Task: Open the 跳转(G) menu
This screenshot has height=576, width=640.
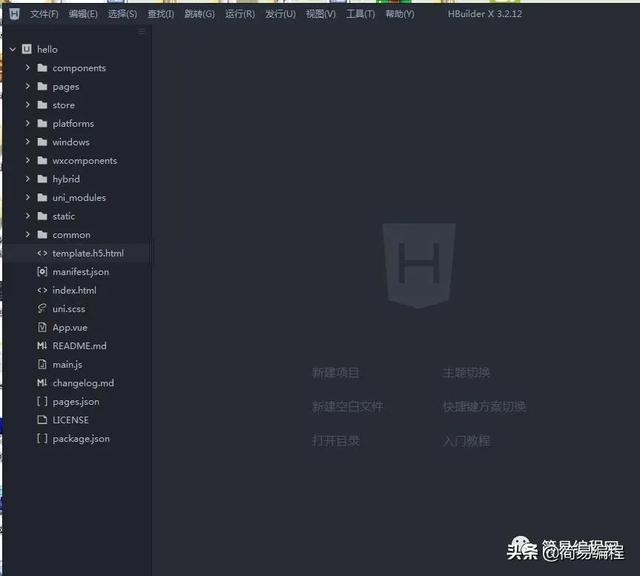Action: point(200,14)
